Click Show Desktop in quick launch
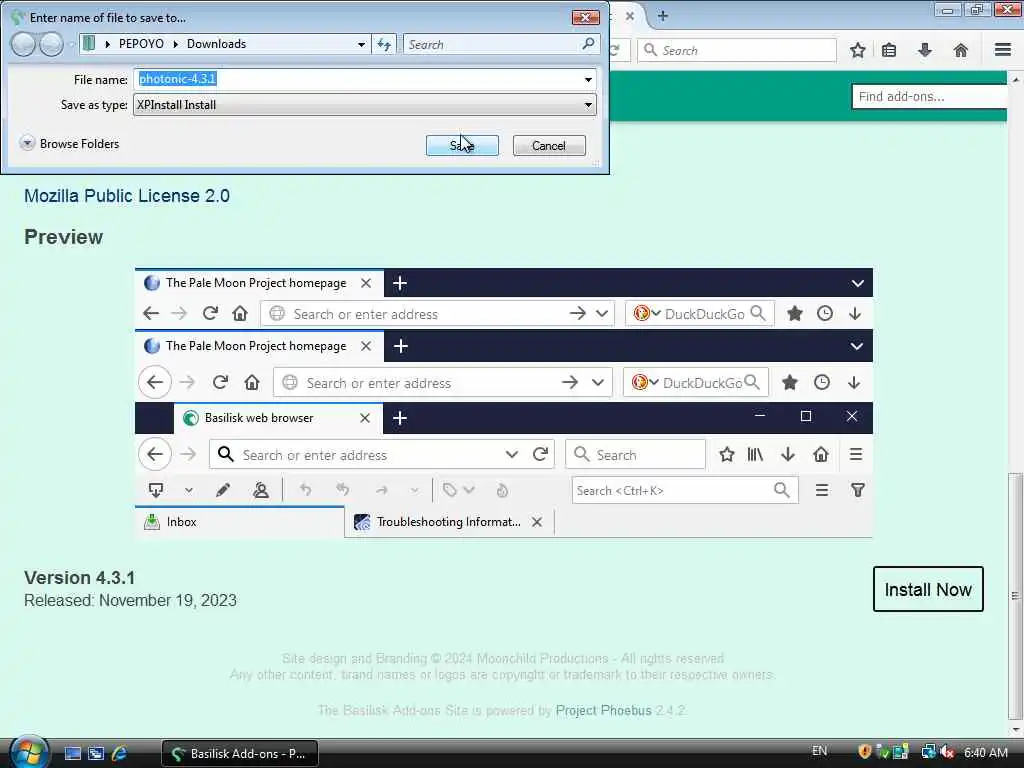The image size is (1024, 768). pyautogui.click(x=72, y=754)
